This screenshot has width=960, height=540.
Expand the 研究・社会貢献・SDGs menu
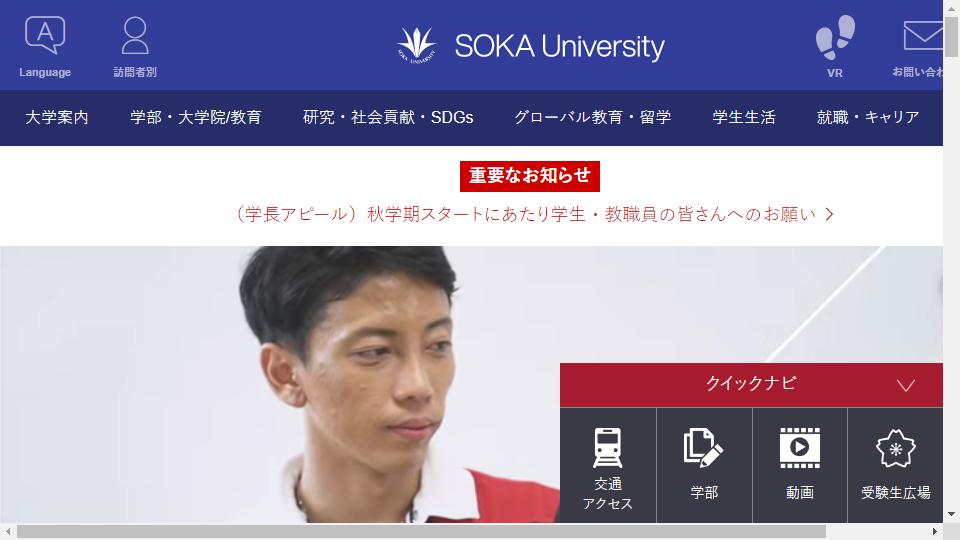388,118
